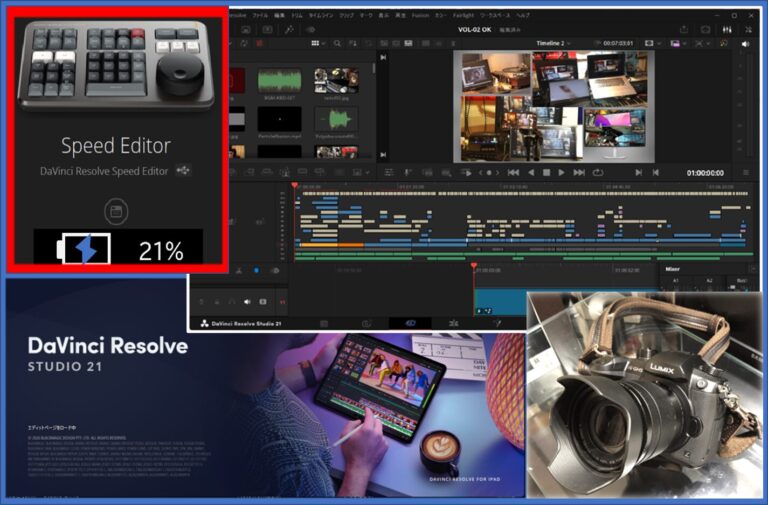Jump to last frame in transport controls

point(579,172)
